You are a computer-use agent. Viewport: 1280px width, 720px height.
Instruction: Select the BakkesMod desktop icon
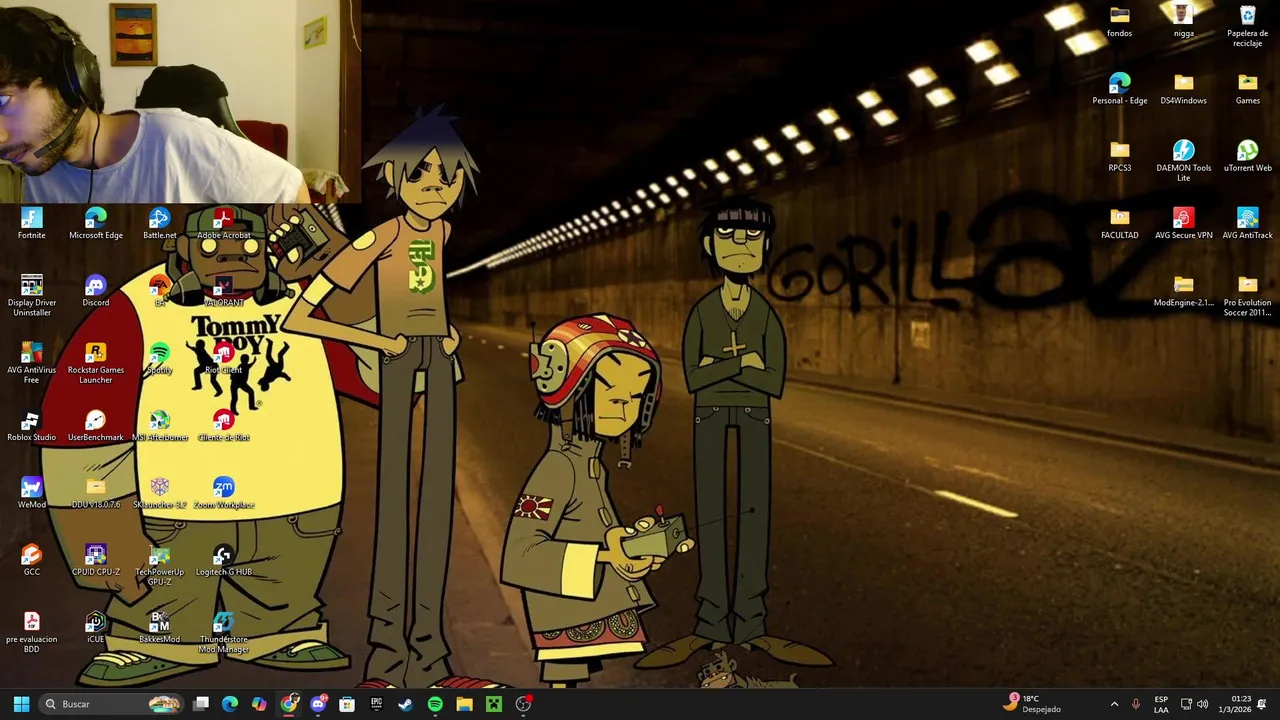[160, 626]
